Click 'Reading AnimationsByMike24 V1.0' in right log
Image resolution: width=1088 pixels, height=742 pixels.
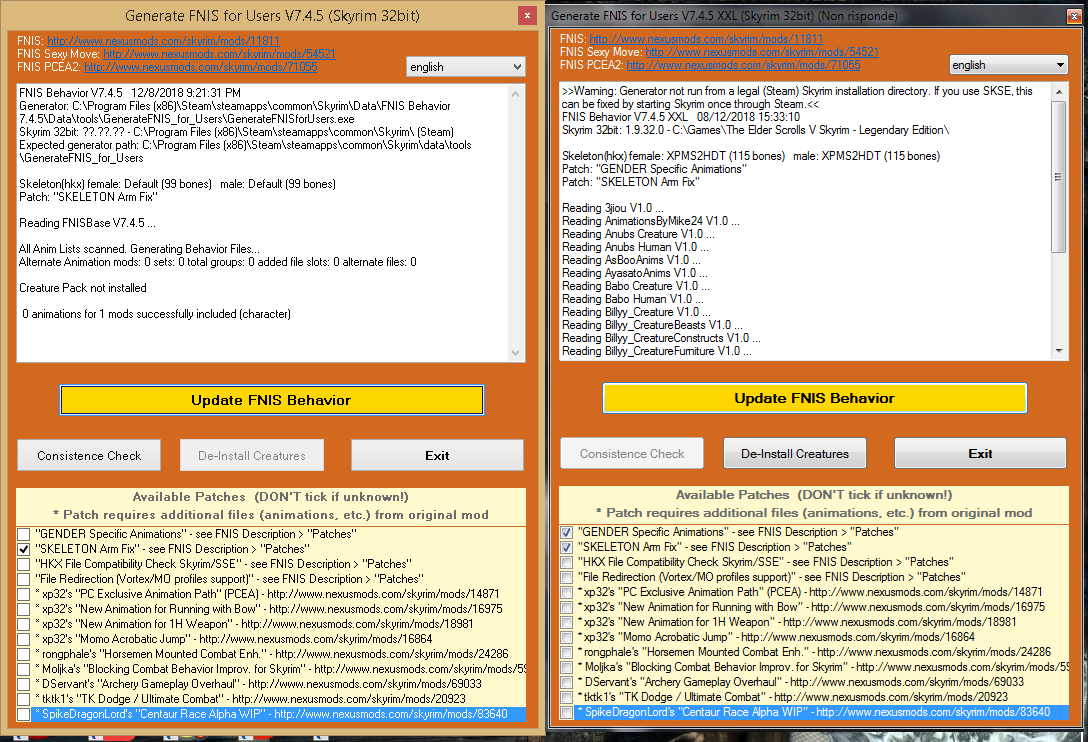coord(651,221)
